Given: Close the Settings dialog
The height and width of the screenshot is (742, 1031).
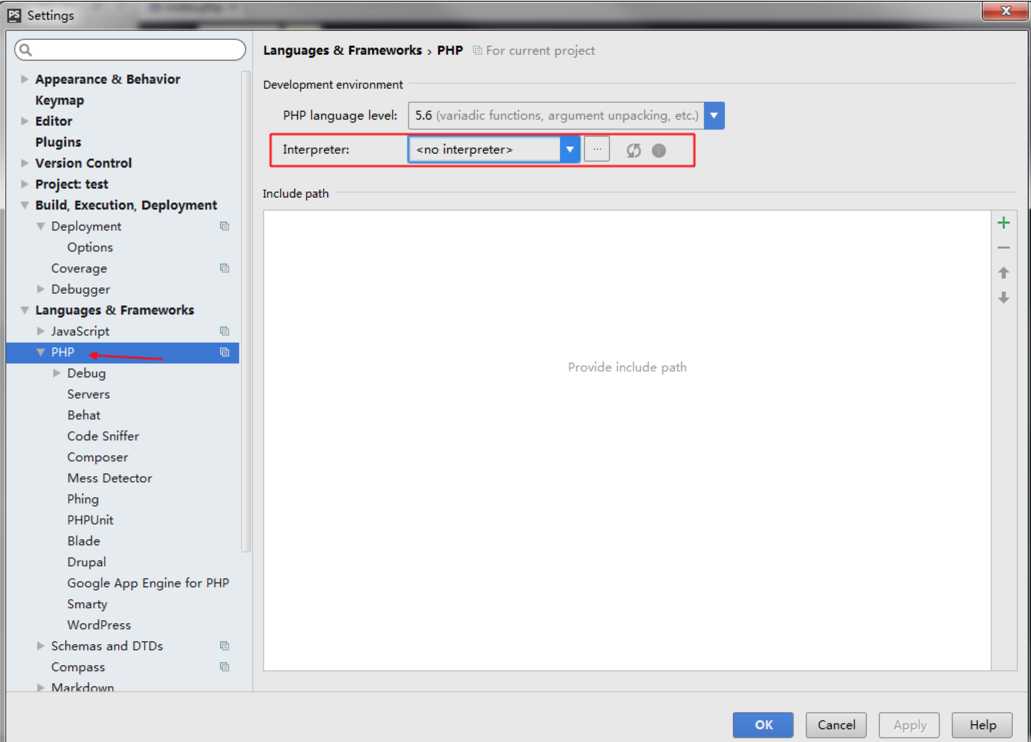Looking at the screenshot, I should tap(1005, 11).
